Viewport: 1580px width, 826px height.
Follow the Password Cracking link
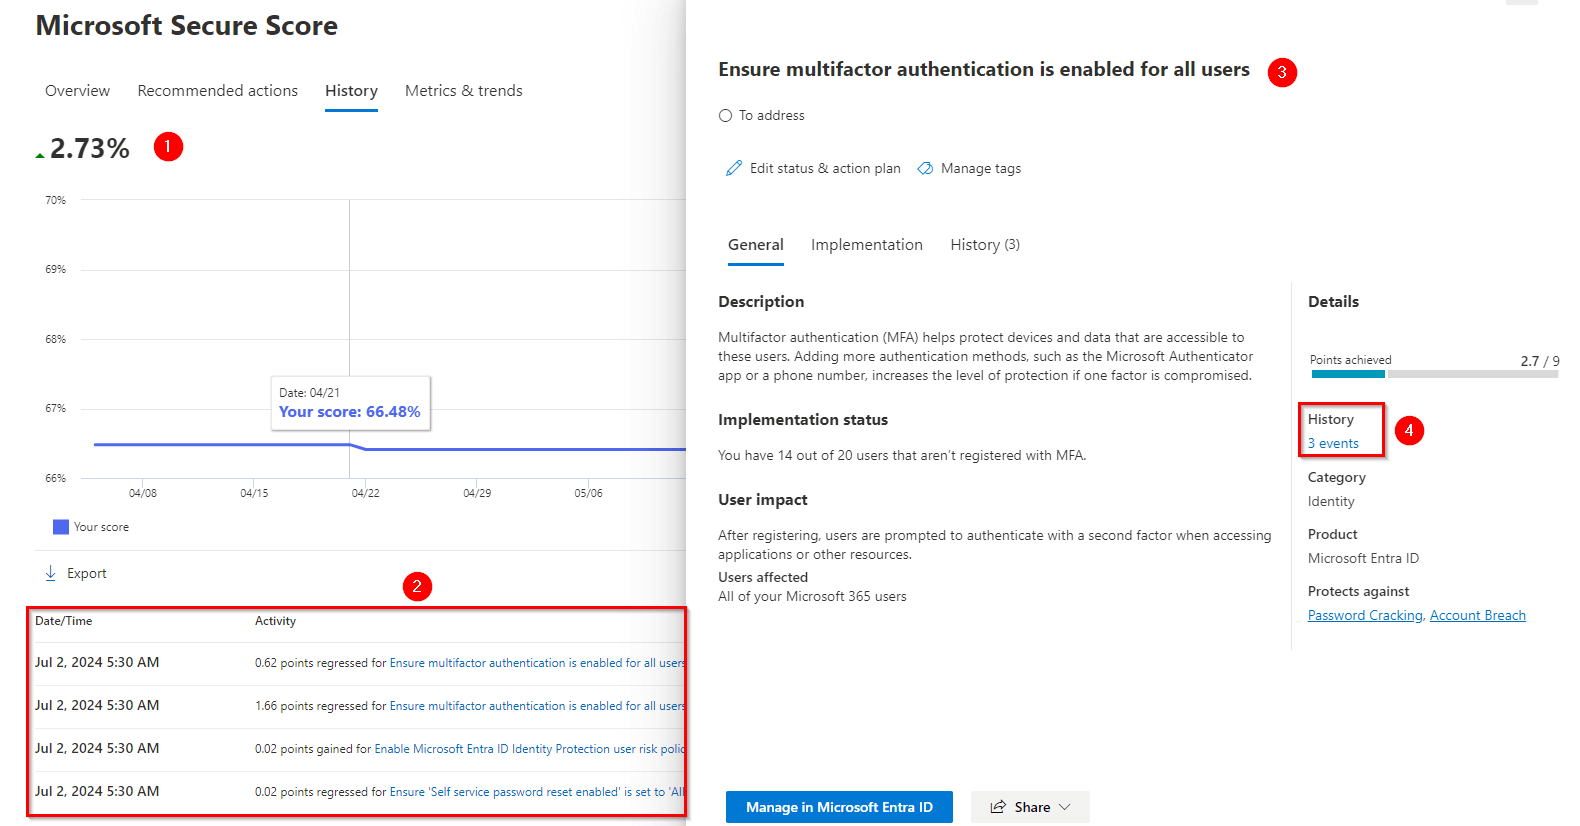tap(1365, 616)
